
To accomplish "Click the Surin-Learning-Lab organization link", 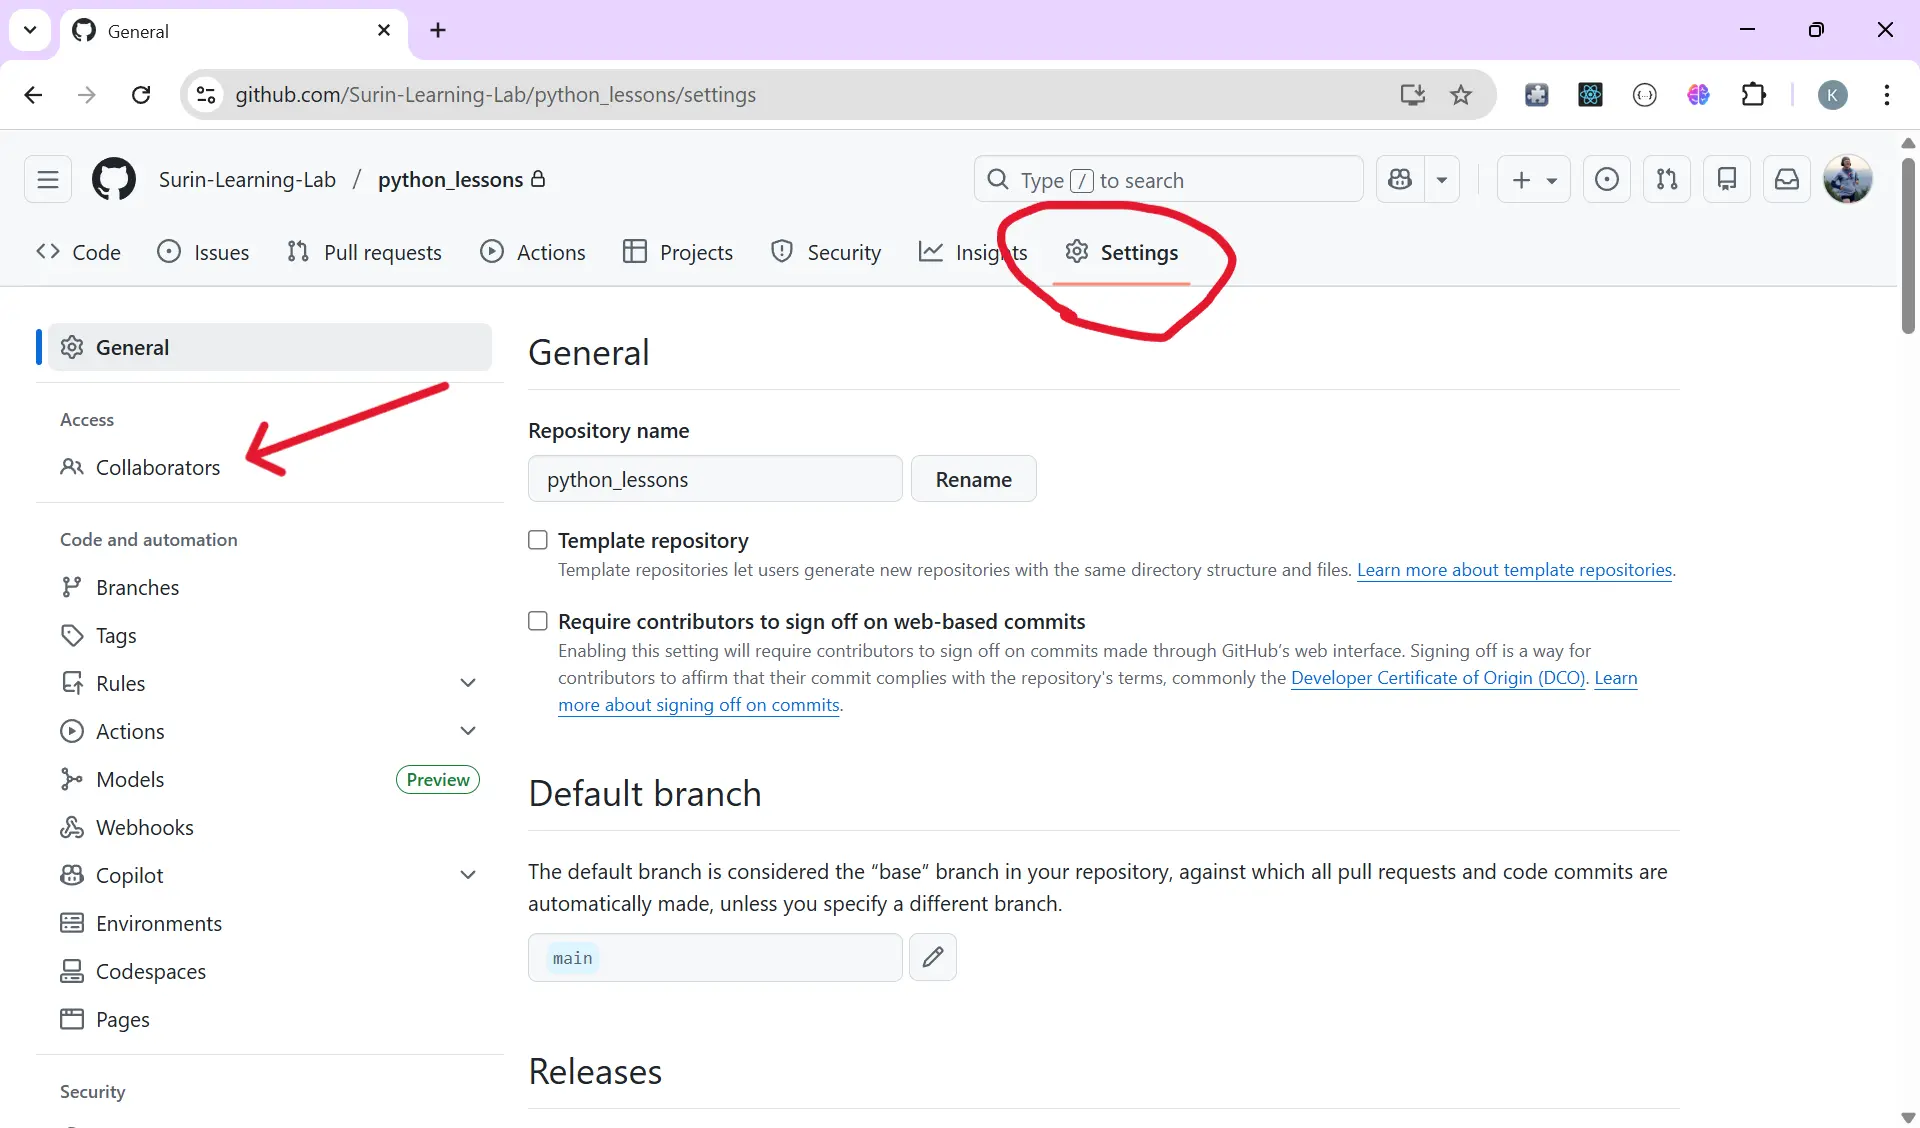I will pos(247,179).
